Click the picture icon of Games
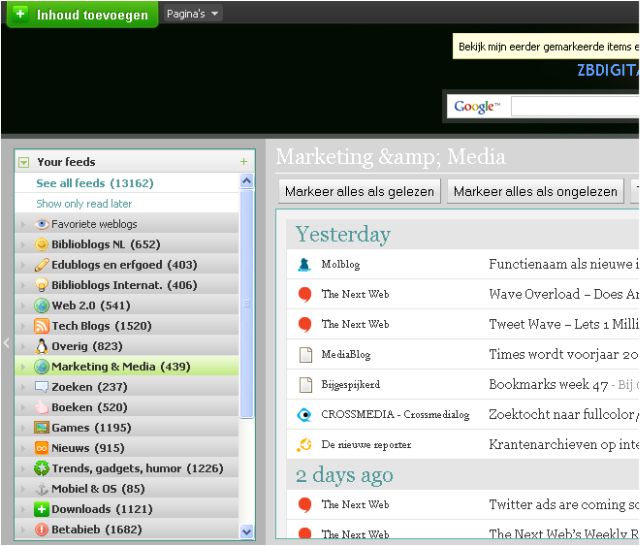This screenshot has width=640, height=546. pos(41,428)
